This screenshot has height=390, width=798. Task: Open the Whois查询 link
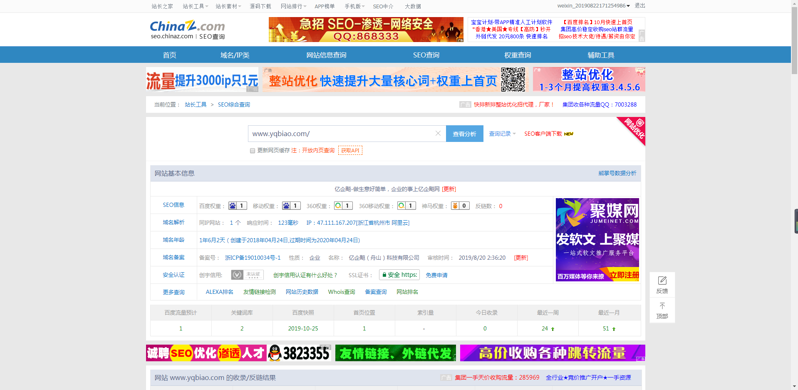(x=341, y=292)
